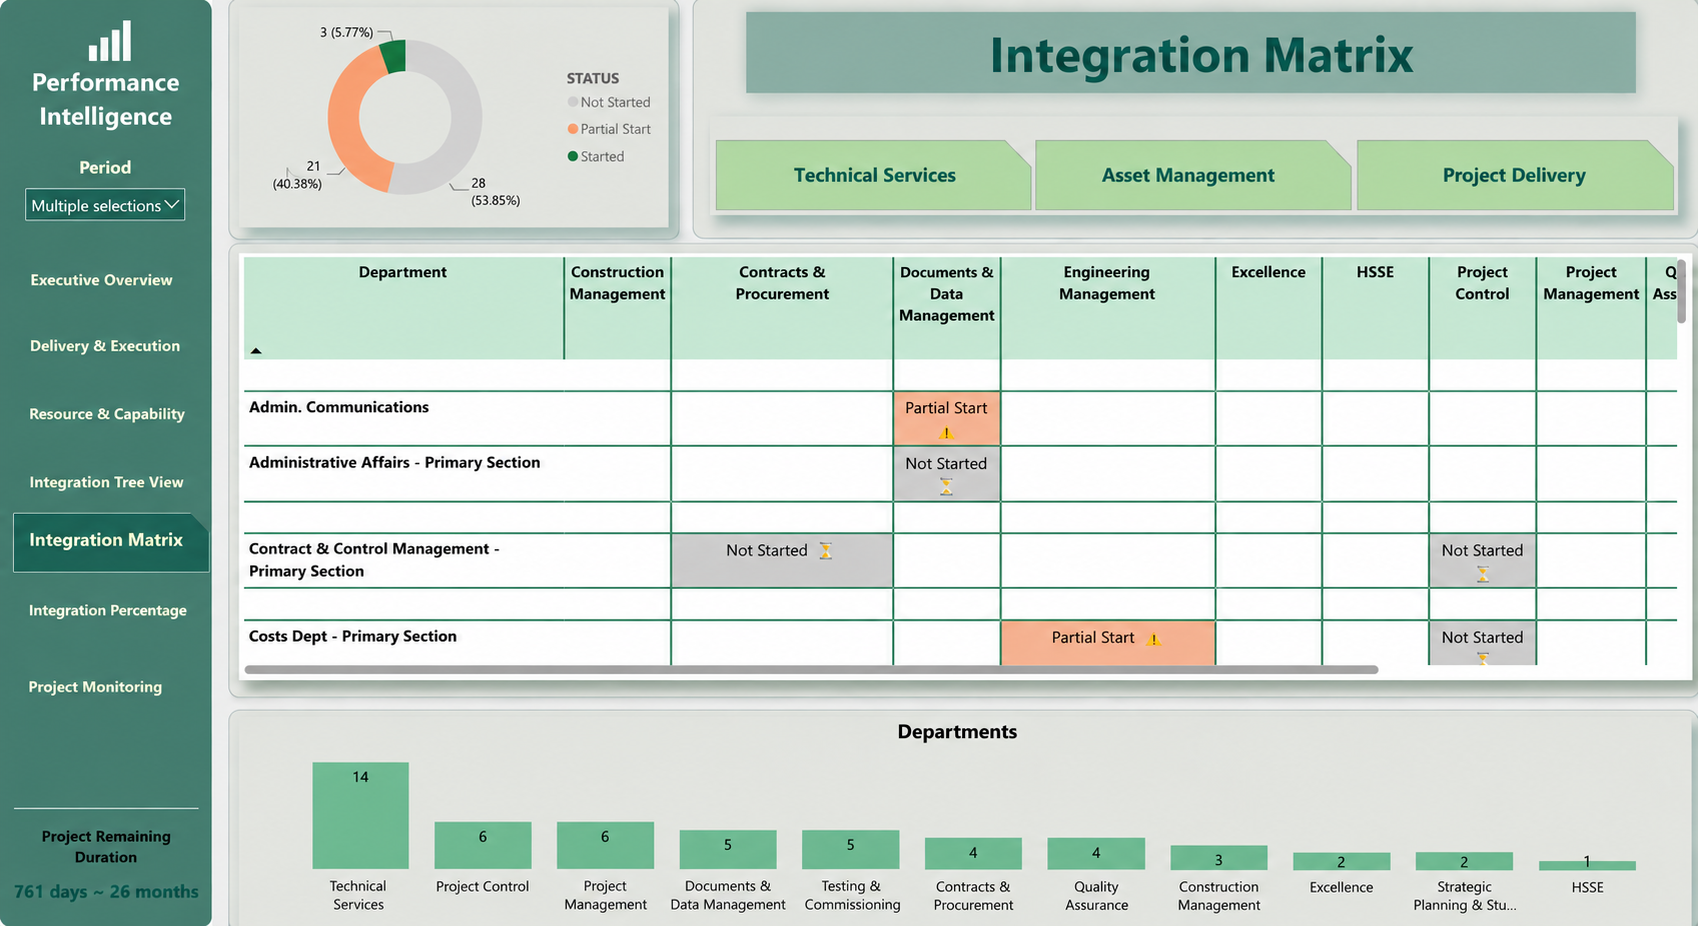Image resolution: width=1698 pixels, height=926 pixels.
Task: Click the Performance Intelligence bar chart logo
Action: tap(110, 41)
